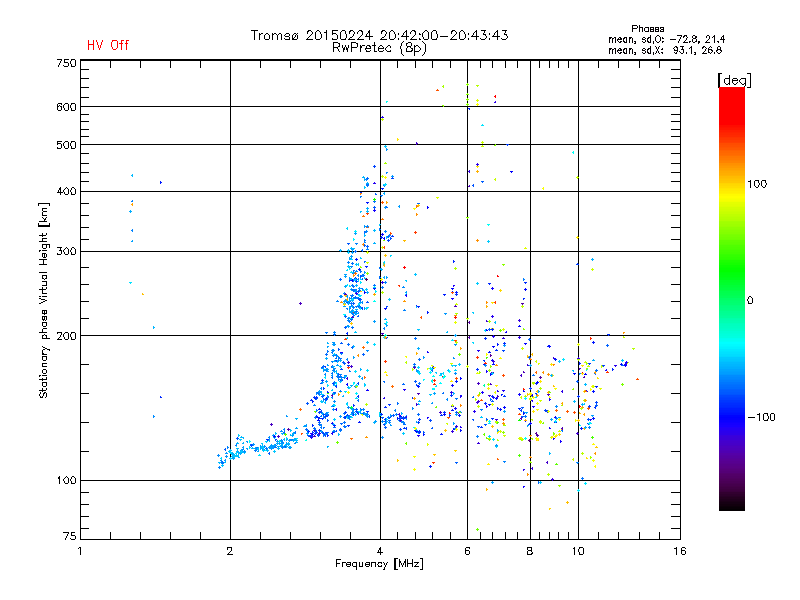The image size is (800, 600).
Task: Click the '75' height axis label
Action: coord(70,536)
